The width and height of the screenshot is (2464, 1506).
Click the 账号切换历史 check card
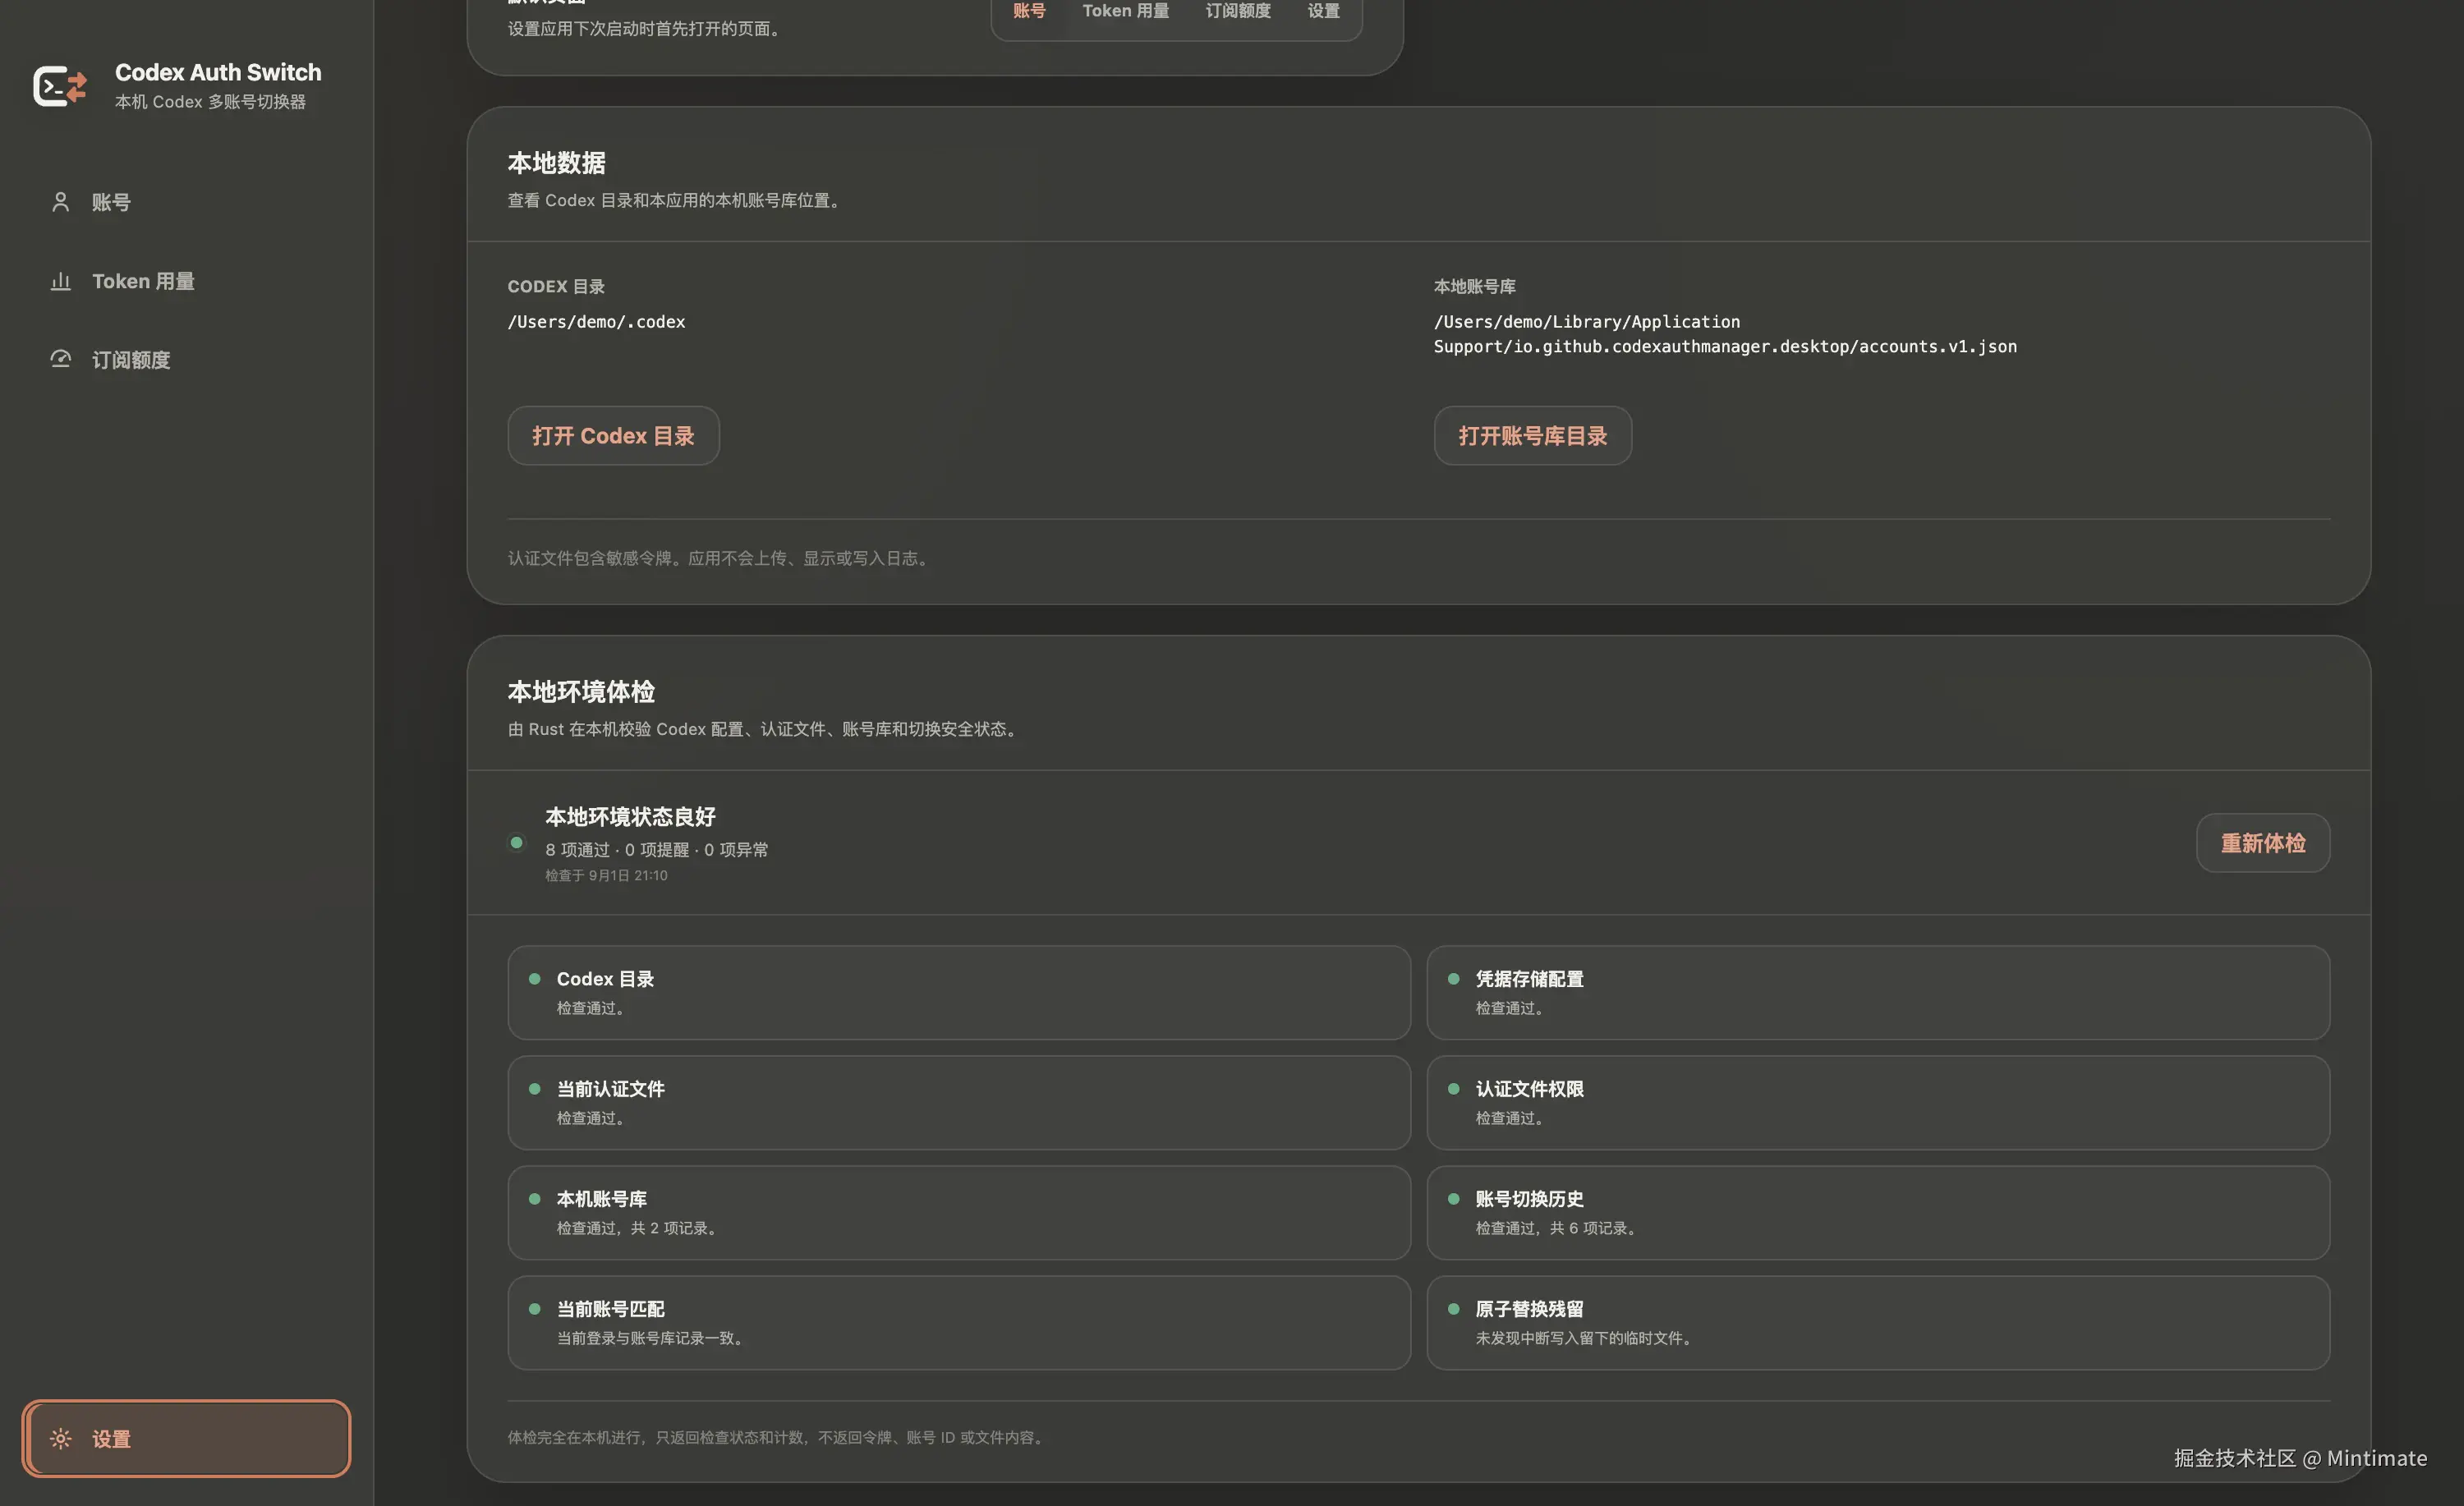(x=1877, y=1212)
